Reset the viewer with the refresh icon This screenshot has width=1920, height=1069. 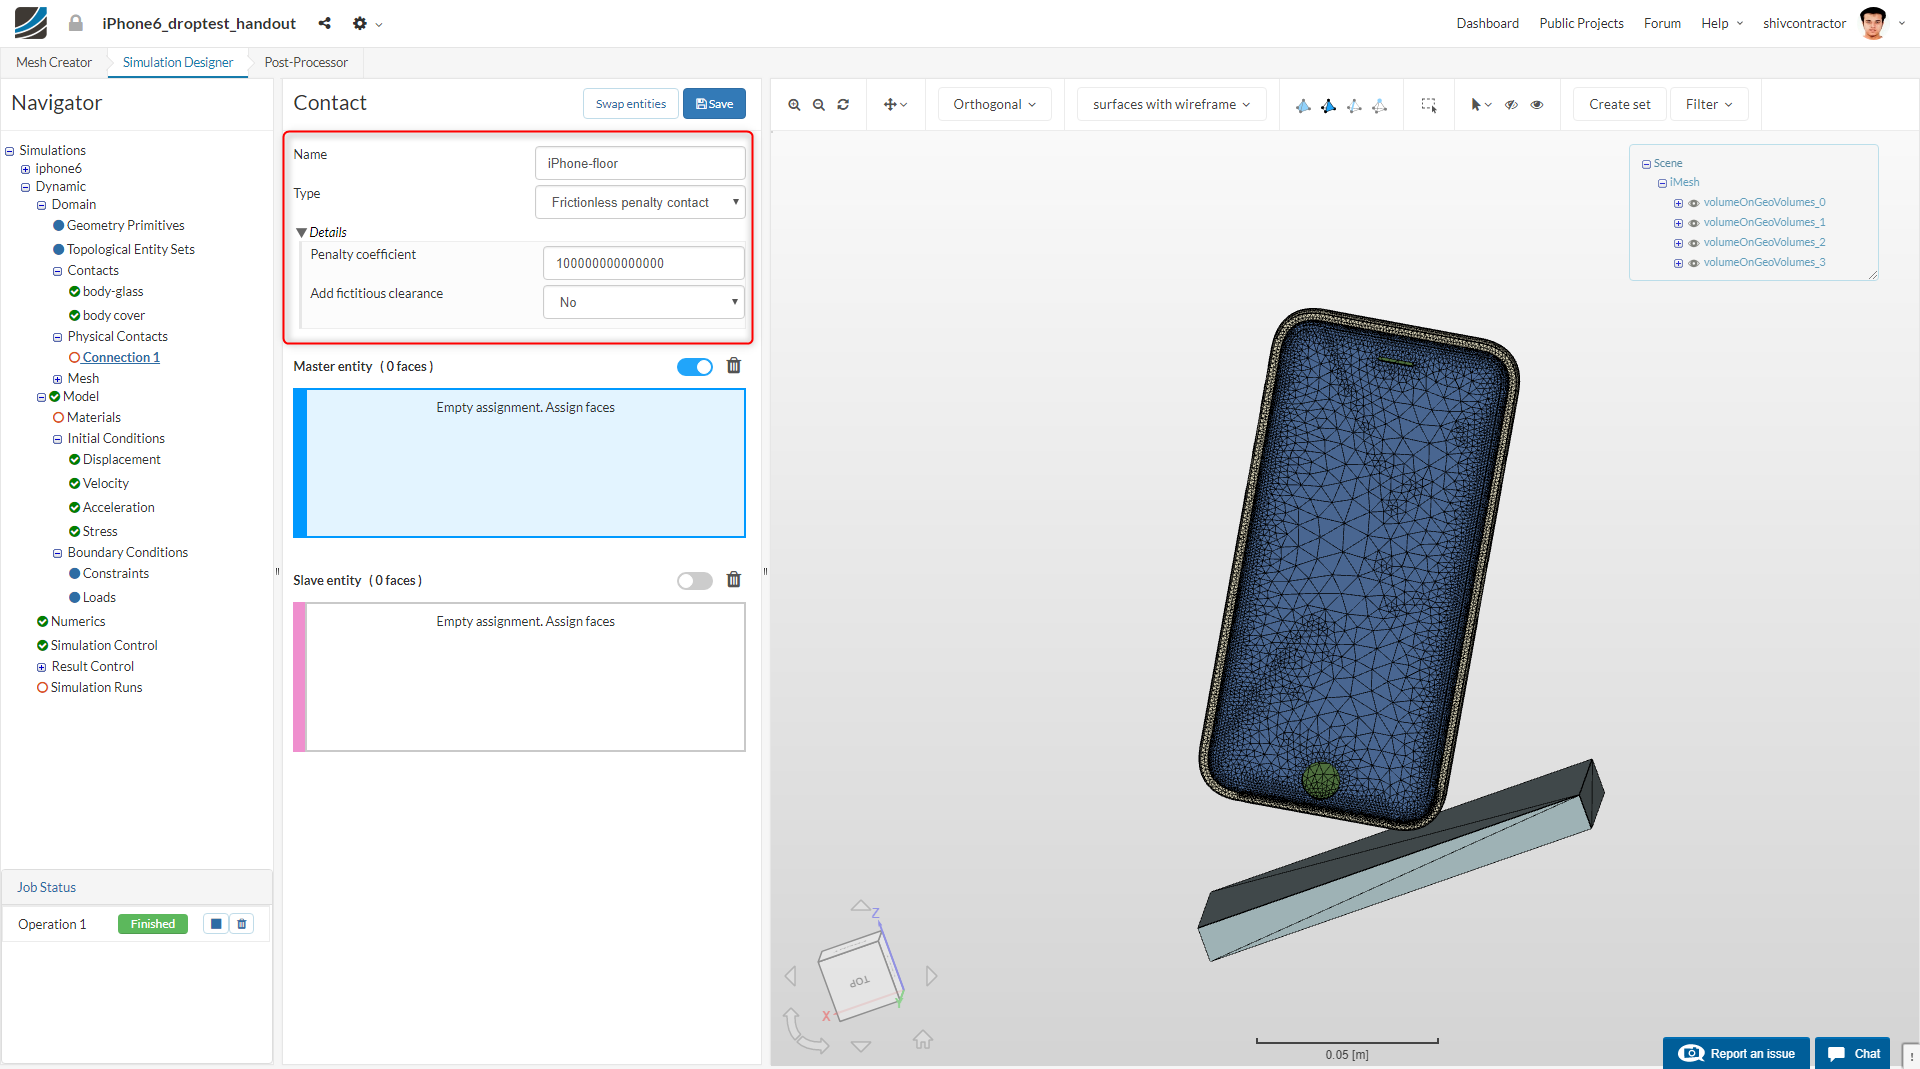[x=843, y=104]
